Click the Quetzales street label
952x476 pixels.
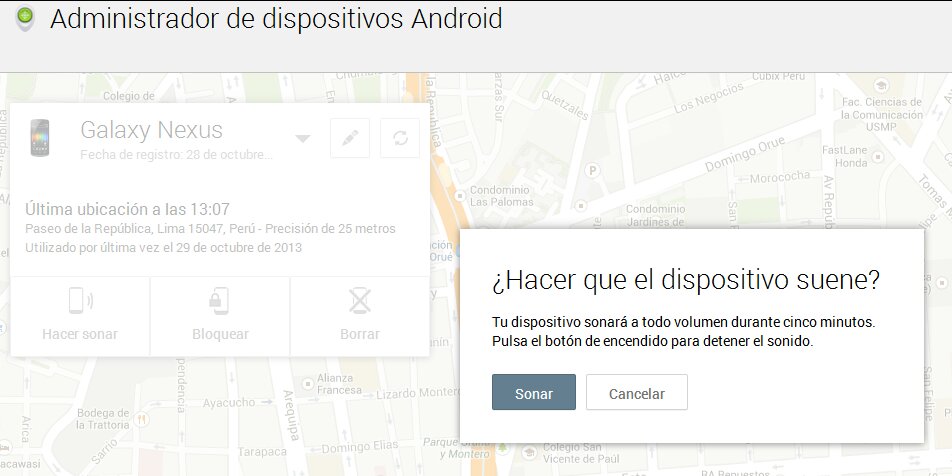click(x=565, y=106)
